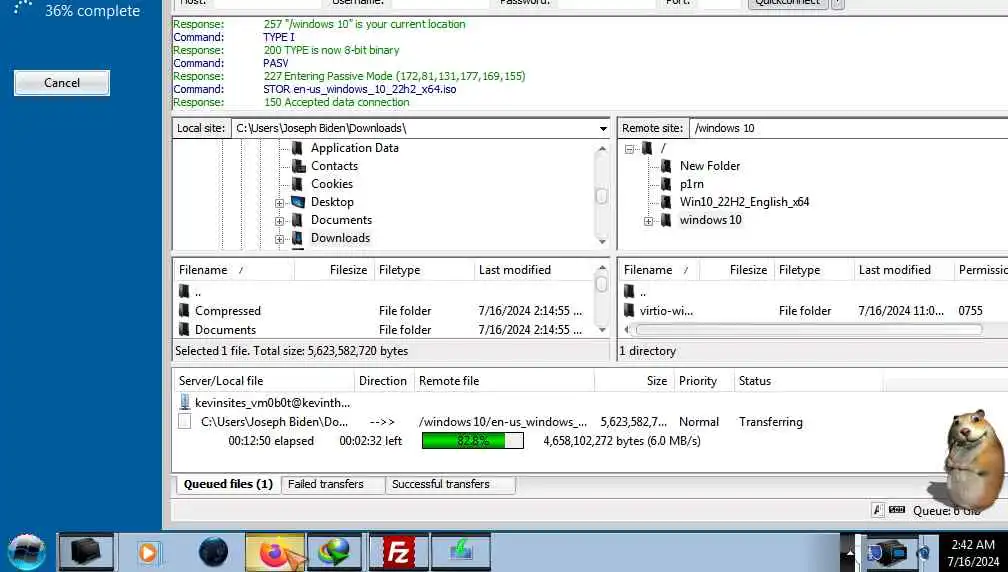Click the Direction queue column header
The height and width of the screenshot is (572, 1008).
point(383,381)
